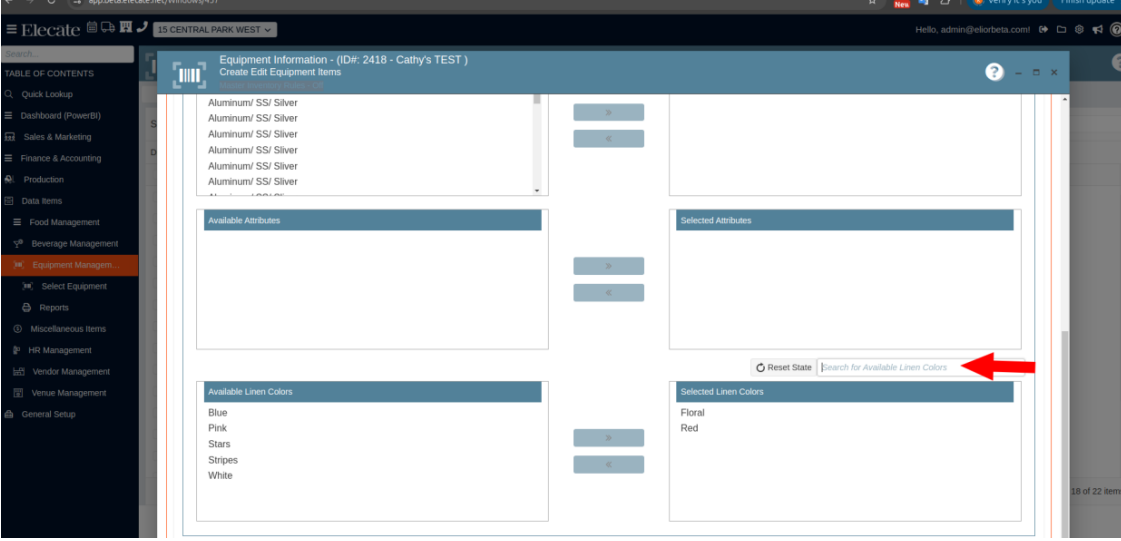
Task: Click Aluminum list scrollbar down arrow
Action: [537, 191]
